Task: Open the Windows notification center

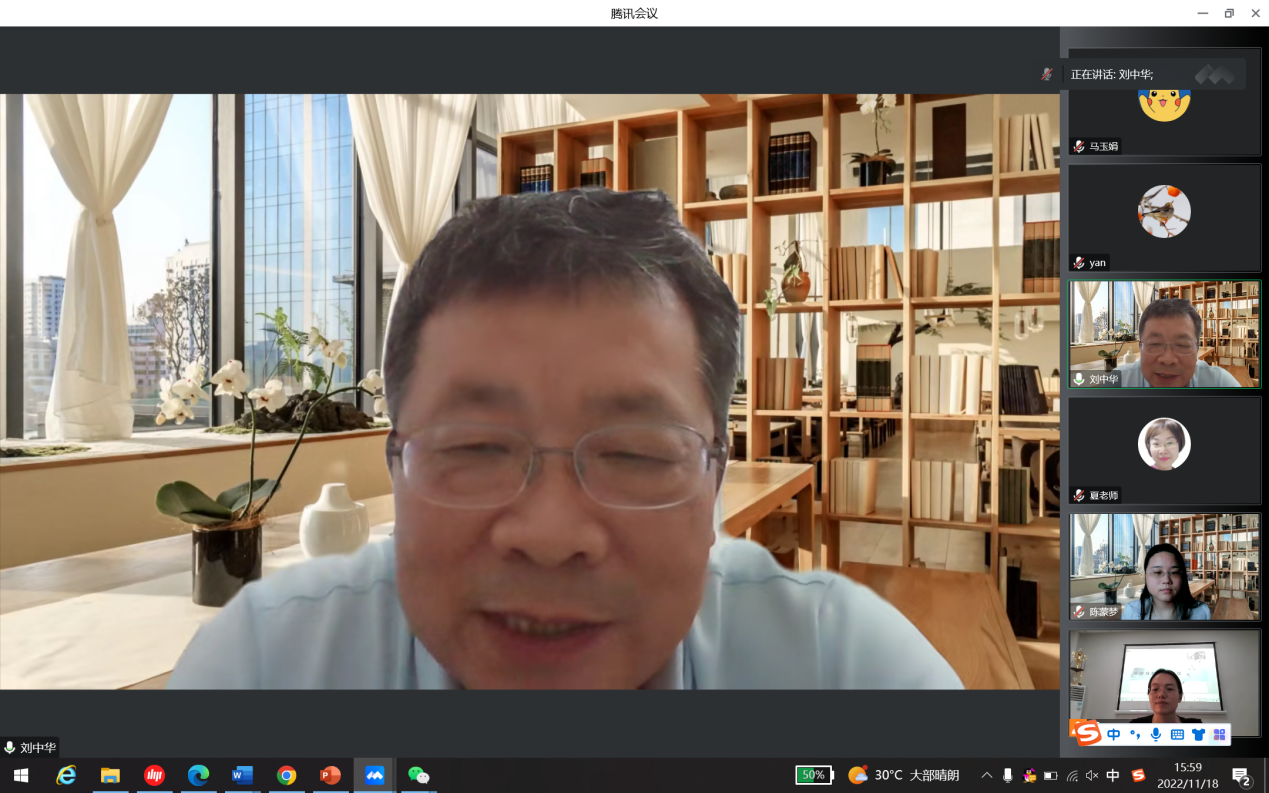Action: coord(1241,776)
